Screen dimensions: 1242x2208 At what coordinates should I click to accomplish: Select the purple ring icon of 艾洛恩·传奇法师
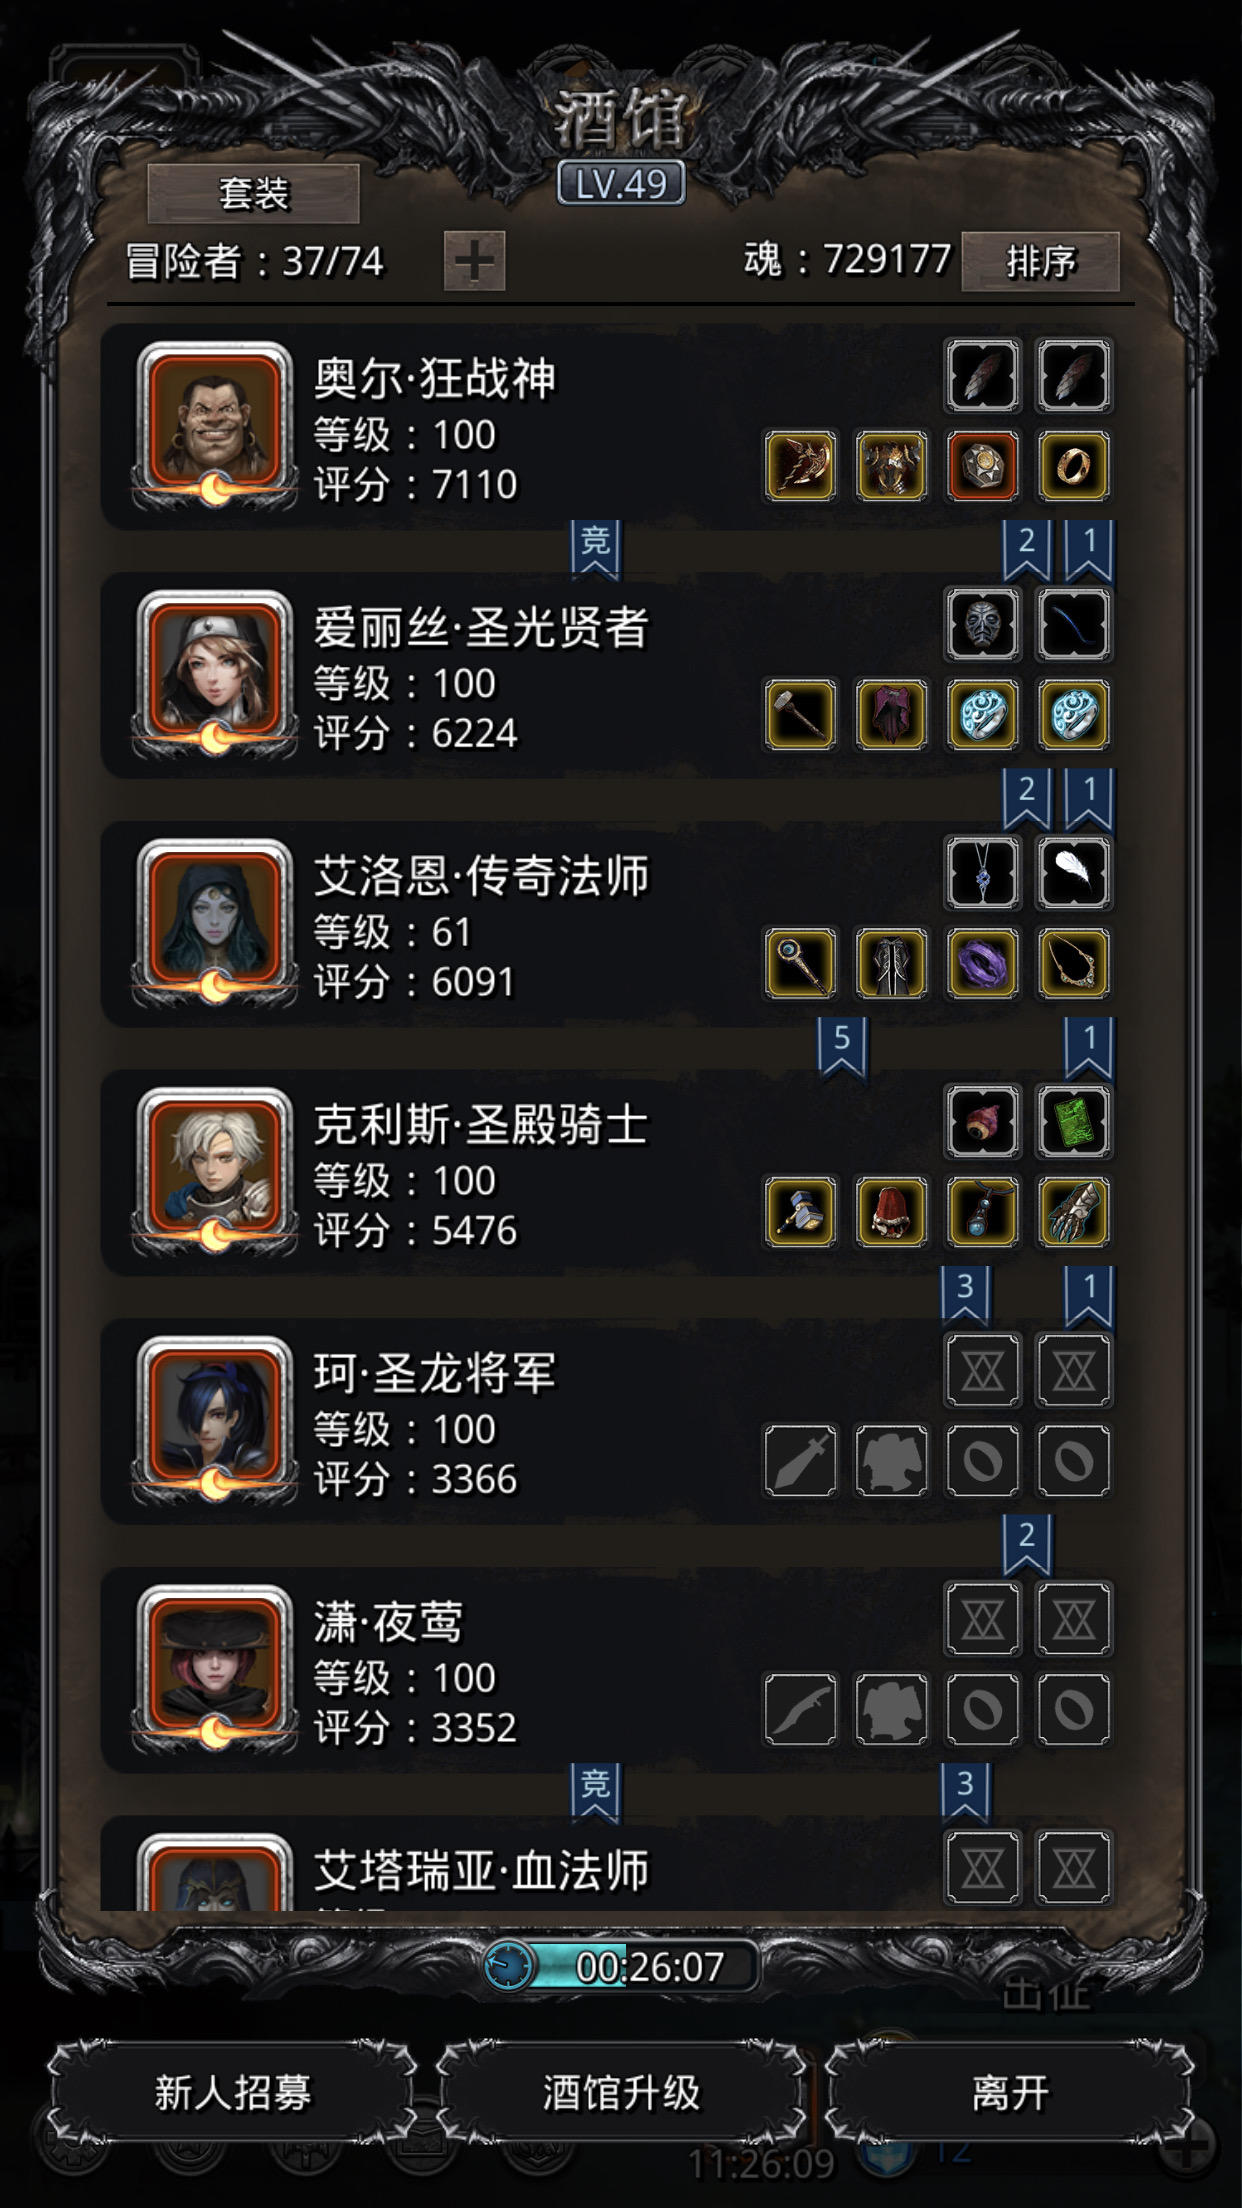pyautogui.click(x=983, y=964)
